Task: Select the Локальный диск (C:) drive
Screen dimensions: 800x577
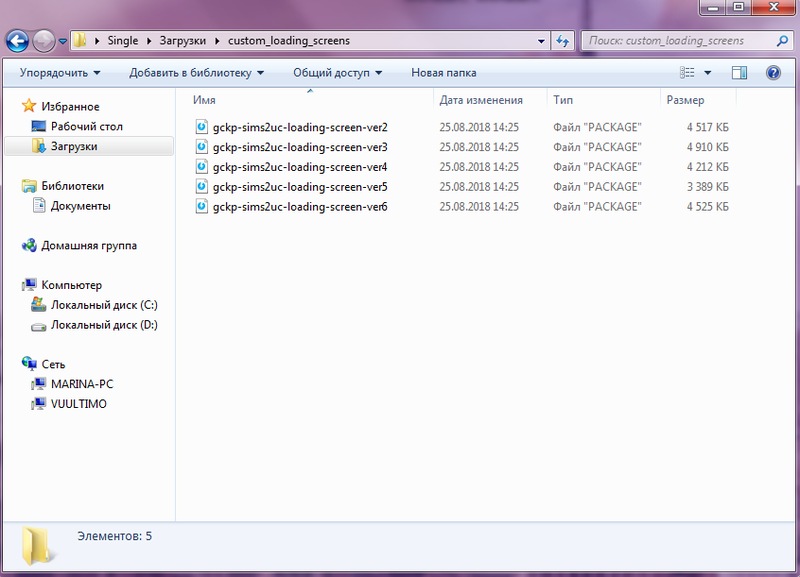Action: [104, 305]
